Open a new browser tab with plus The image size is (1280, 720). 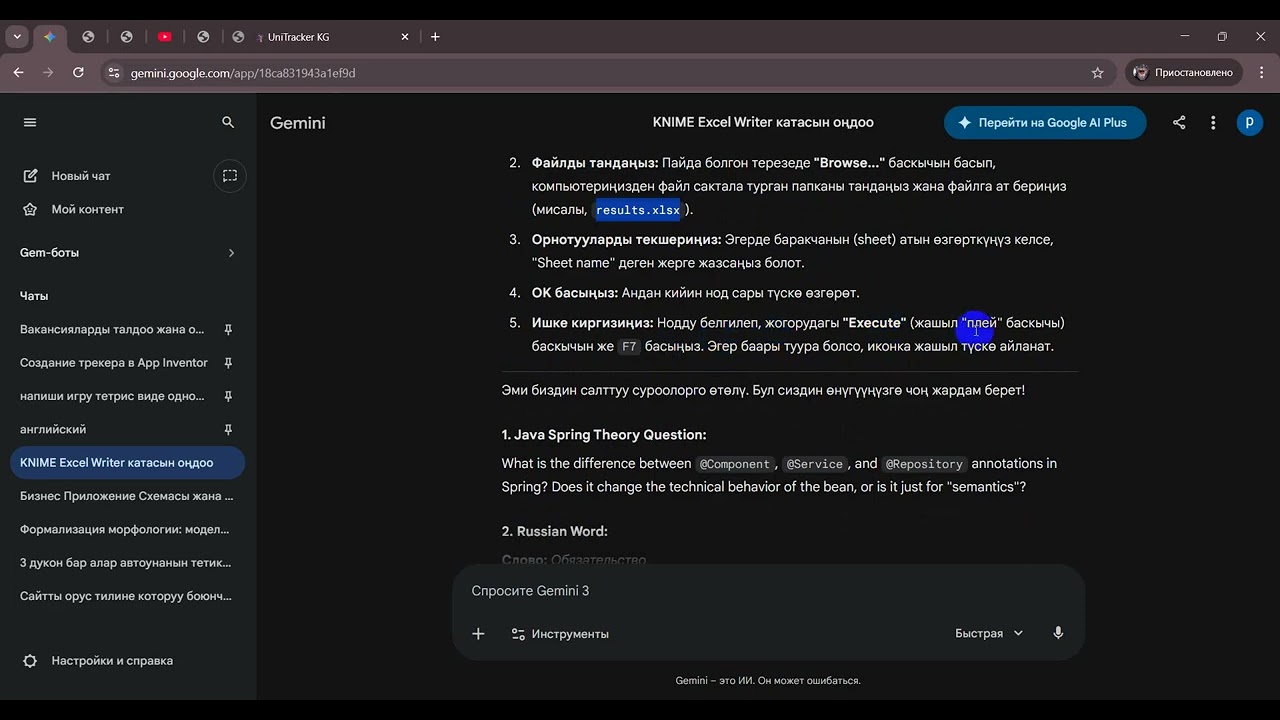coord(435,37)
